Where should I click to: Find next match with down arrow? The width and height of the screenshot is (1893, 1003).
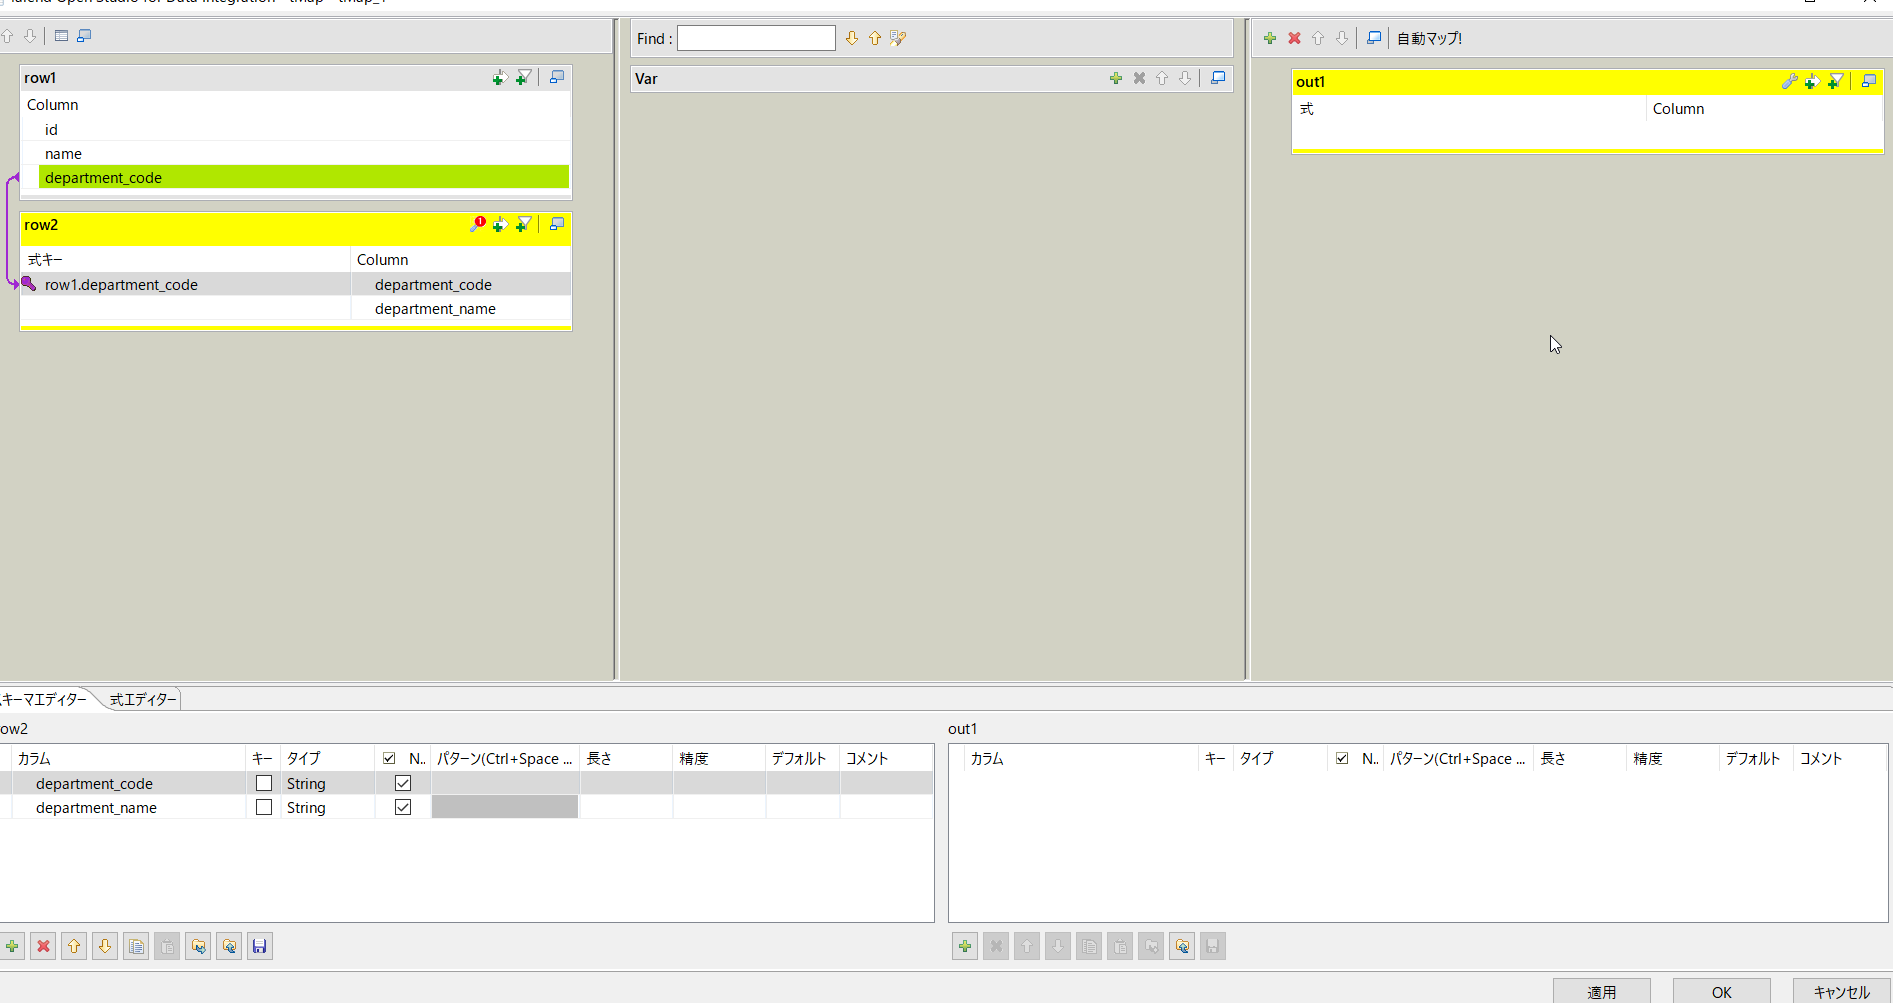click(852, 38)
